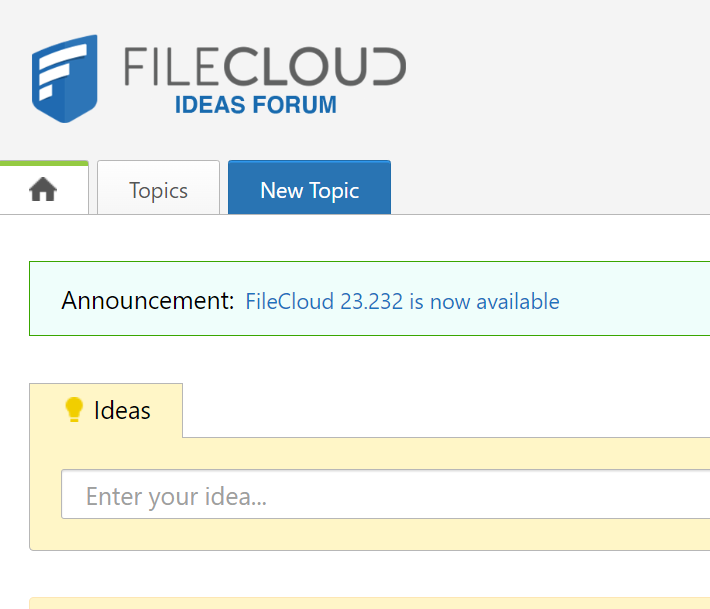Click the yellow lightbulb icon
The width and height of the screenshot is (710, 609).
click(74, 410)
